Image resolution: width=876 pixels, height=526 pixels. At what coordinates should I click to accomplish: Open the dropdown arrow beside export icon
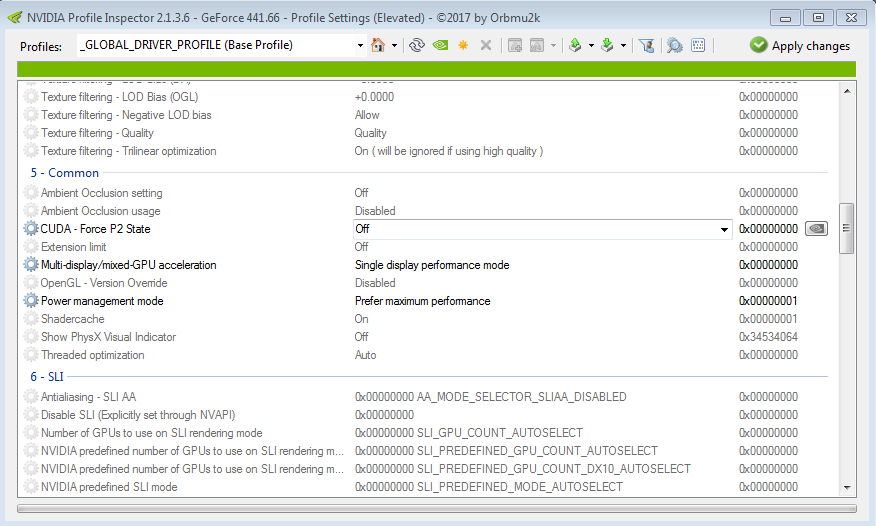[x=591, y=45]
